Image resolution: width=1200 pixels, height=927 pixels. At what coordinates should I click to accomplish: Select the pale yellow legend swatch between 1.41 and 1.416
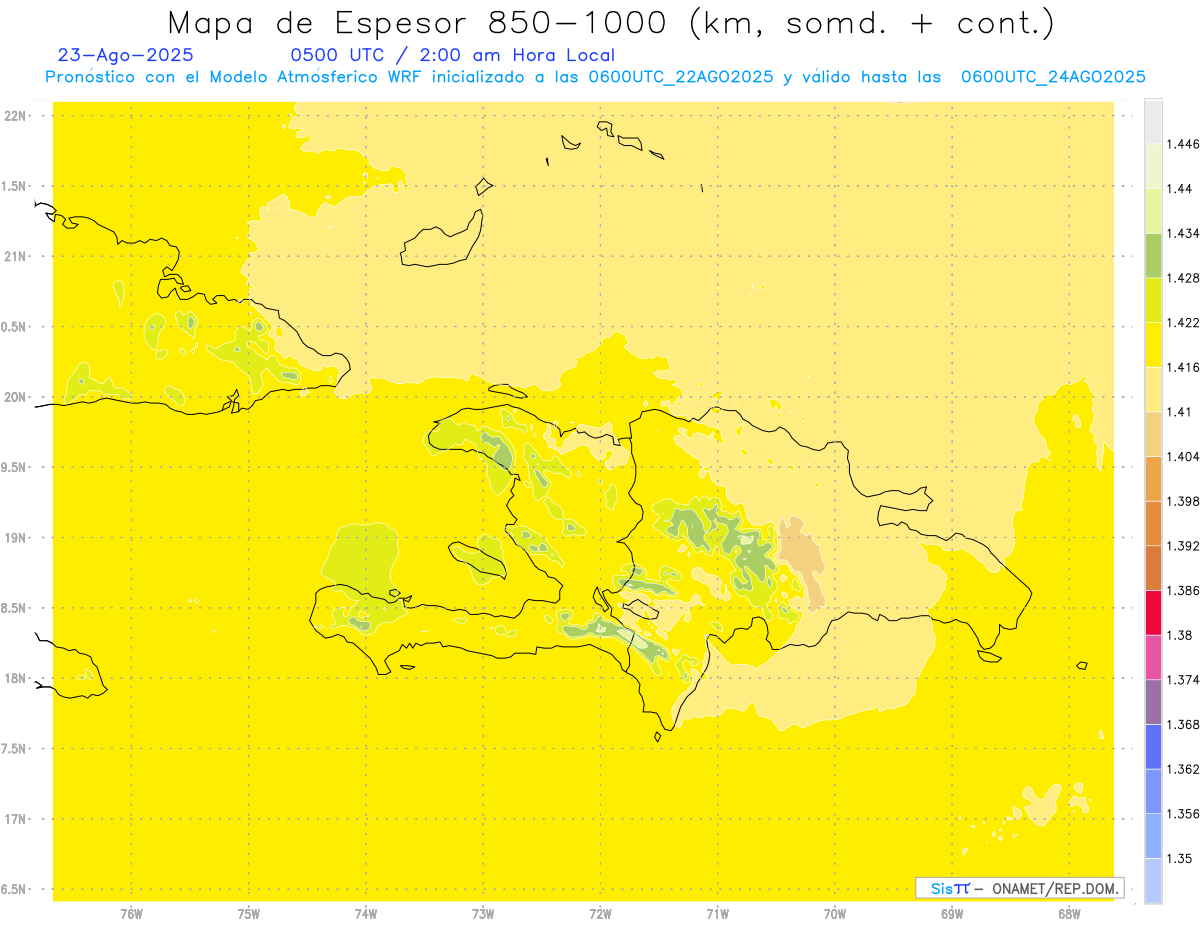(1153, 389)
